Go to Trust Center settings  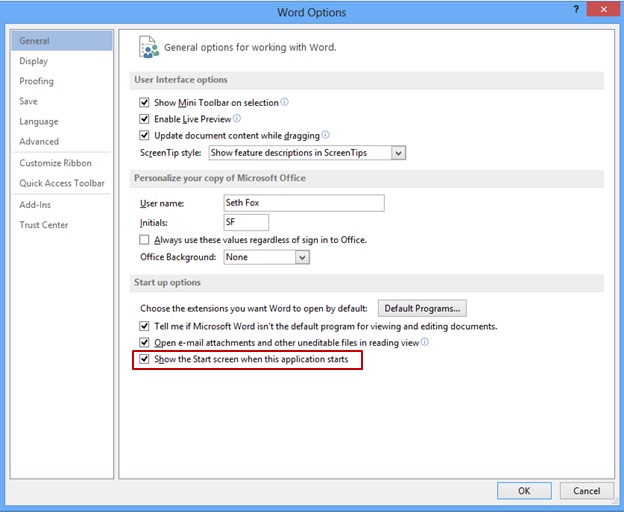tap(44, 225)
